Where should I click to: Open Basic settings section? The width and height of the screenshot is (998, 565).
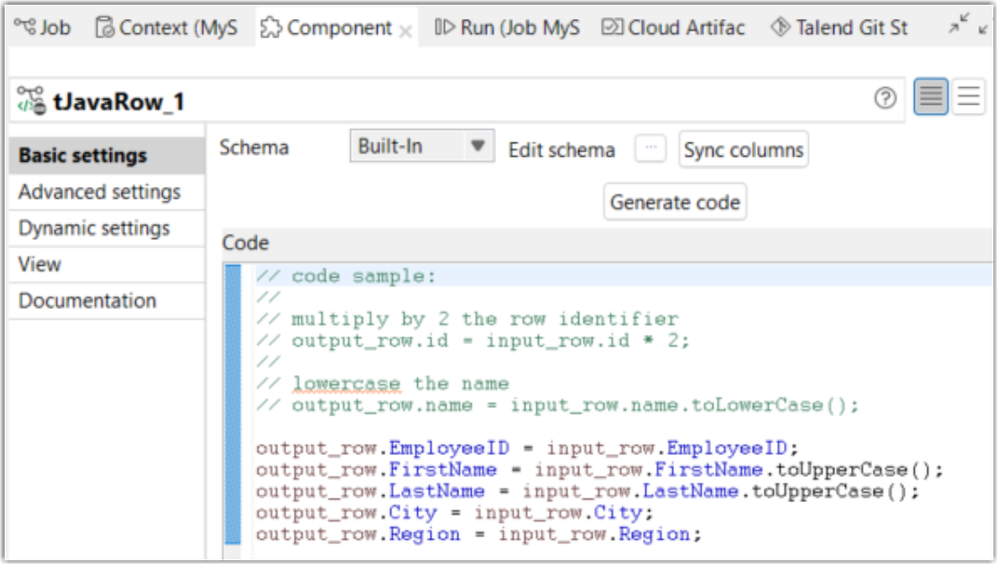click(107, 155)
